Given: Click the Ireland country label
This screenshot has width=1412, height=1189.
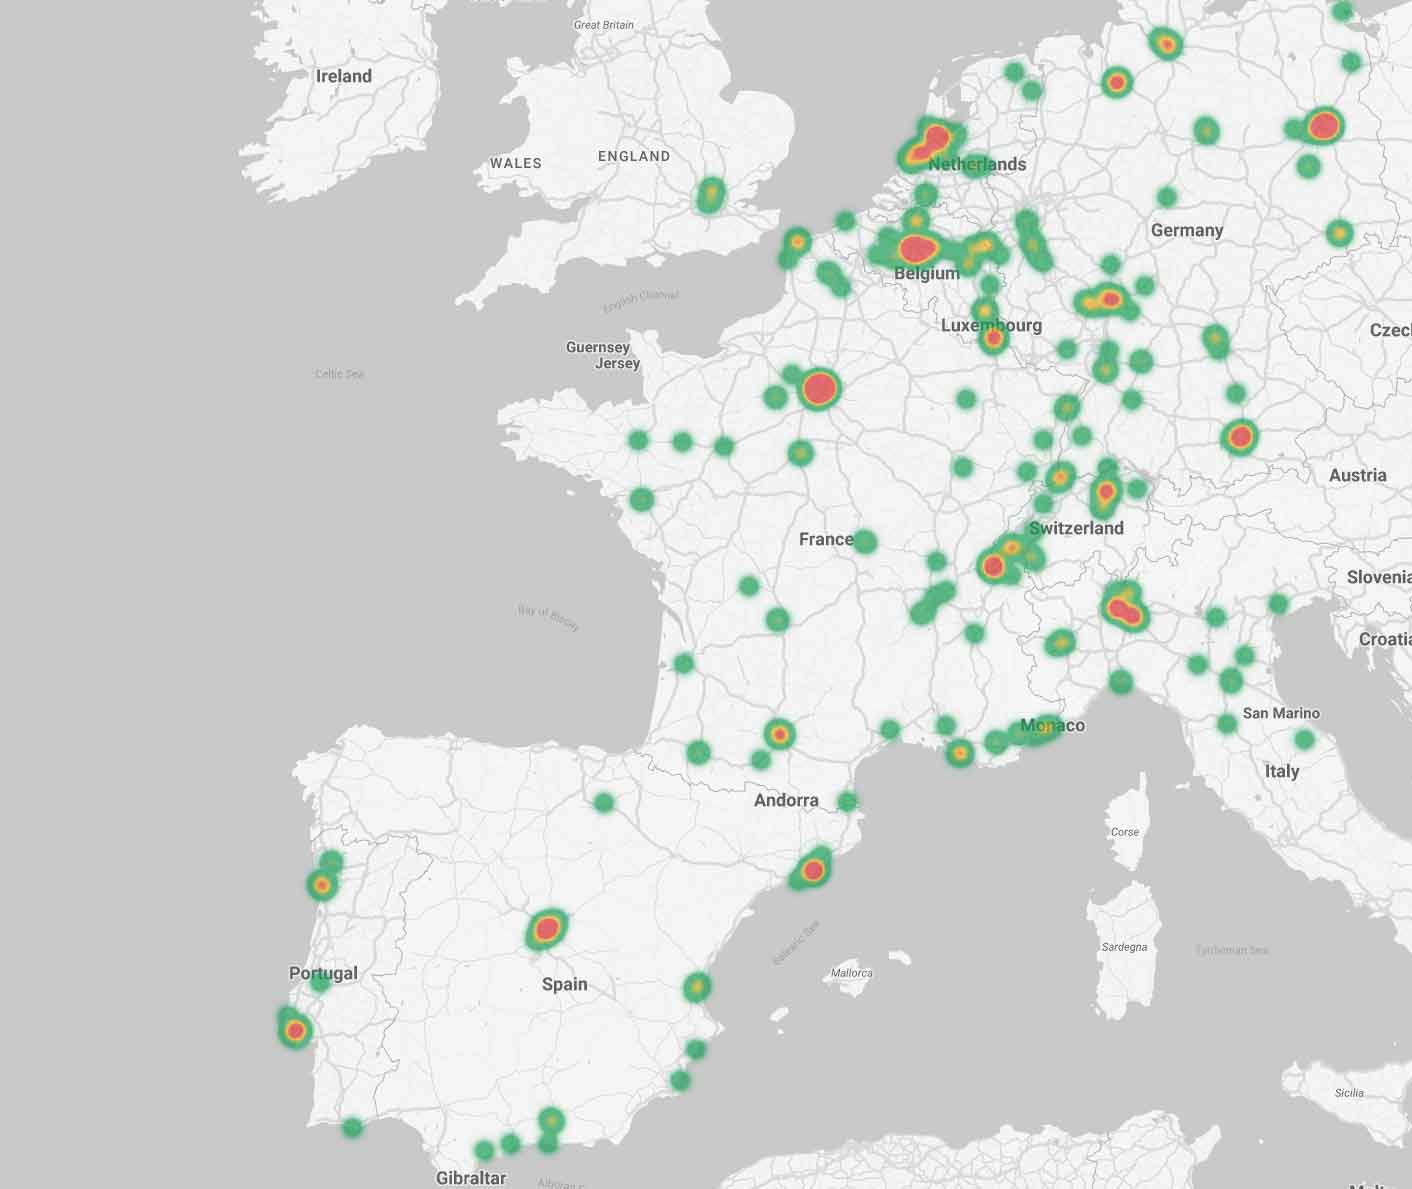Looking at the screenshot, I should point(343,76).
